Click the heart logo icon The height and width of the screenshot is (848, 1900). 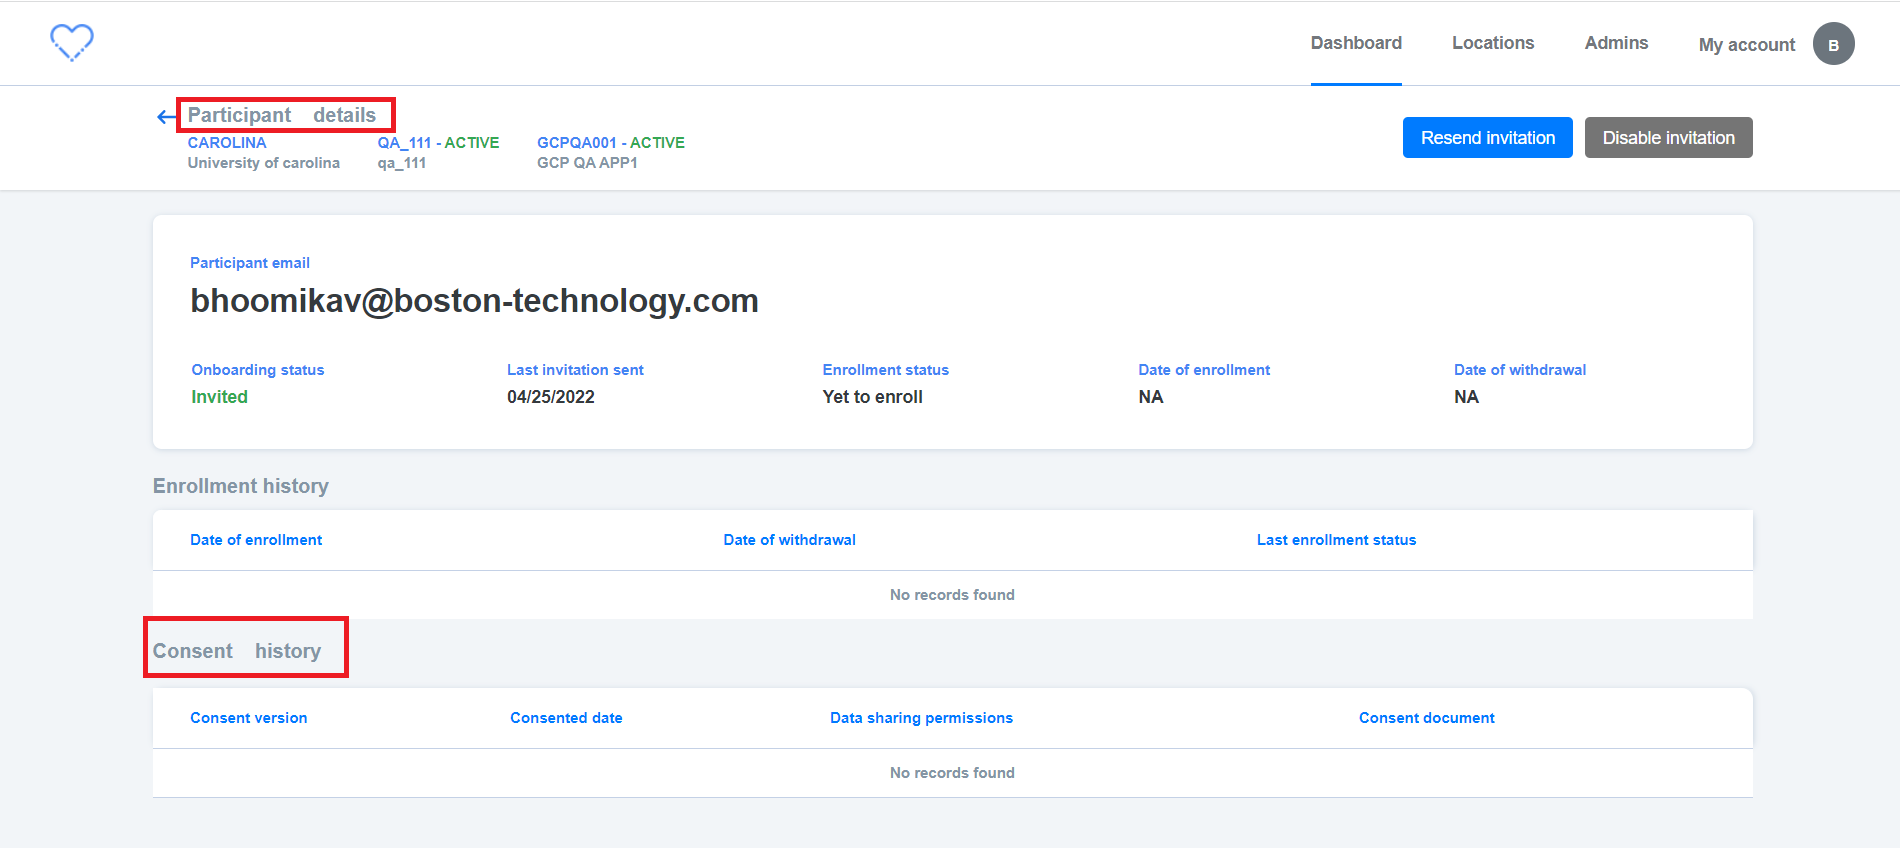(72, 42)
